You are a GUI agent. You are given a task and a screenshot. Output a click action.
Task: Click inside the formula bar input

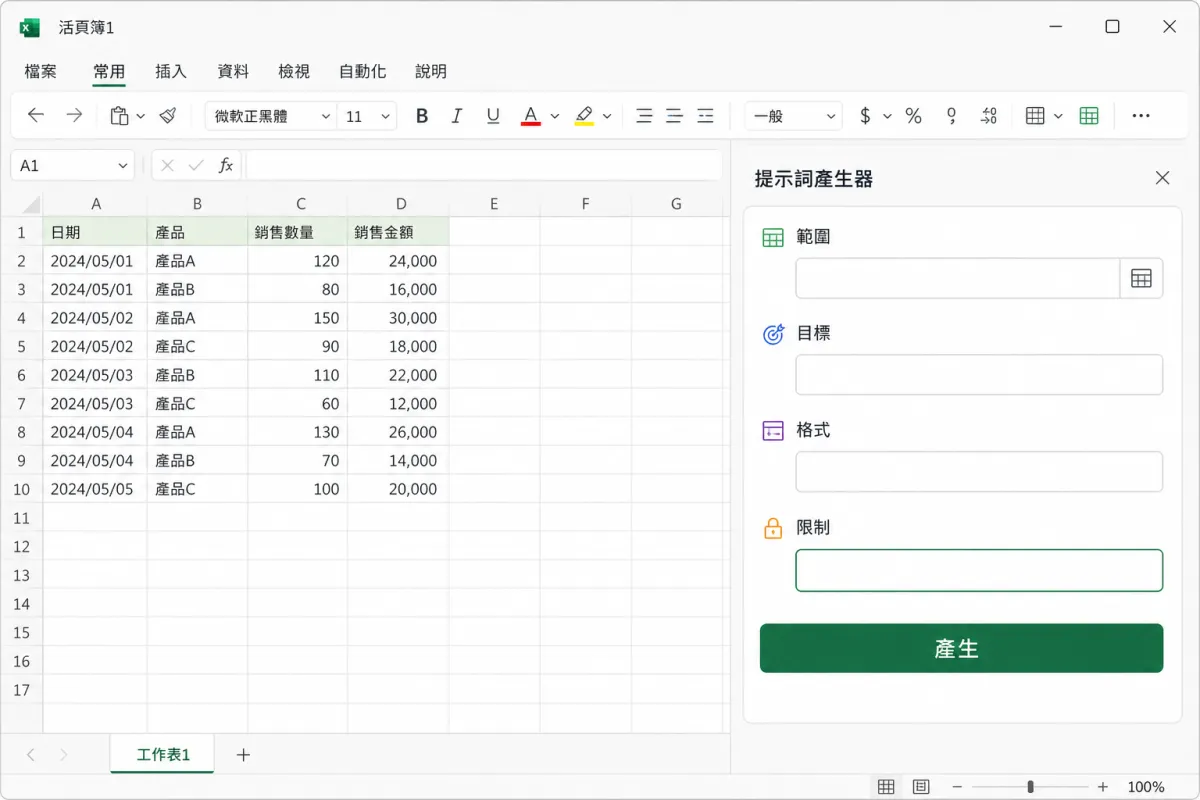coord(483,166)
